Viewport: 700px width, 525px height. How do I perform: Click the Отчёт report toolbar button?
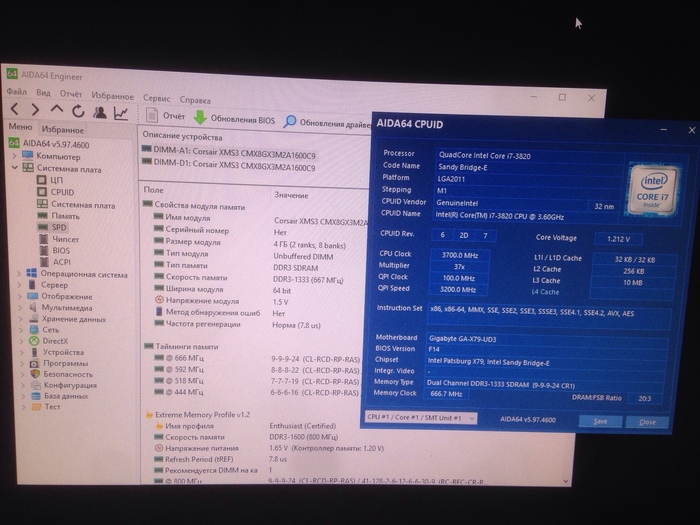164,116
